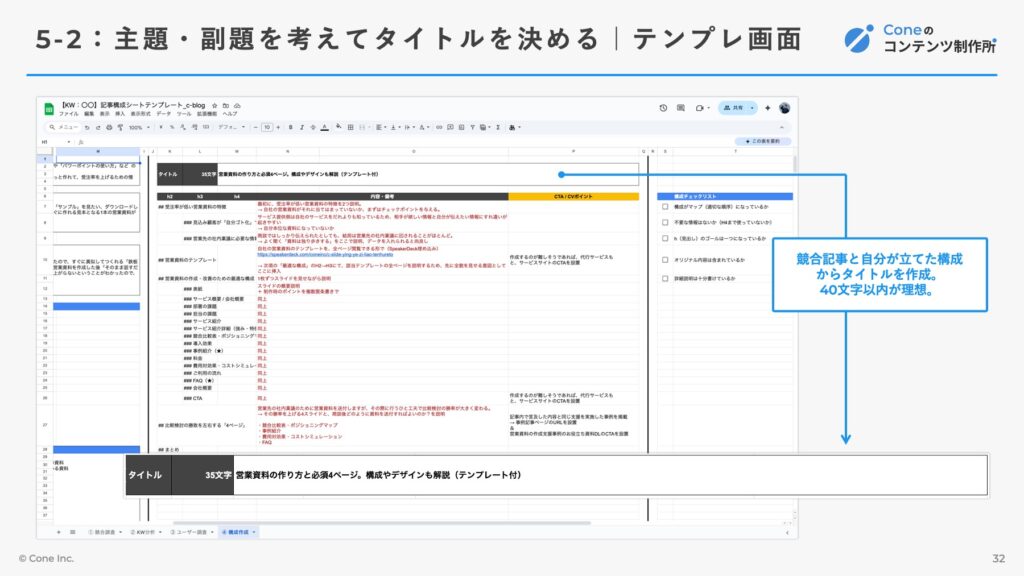Screen dimensions: 1024x576
Task: Apply currency format with yen icon
Action: click(161, 127)
